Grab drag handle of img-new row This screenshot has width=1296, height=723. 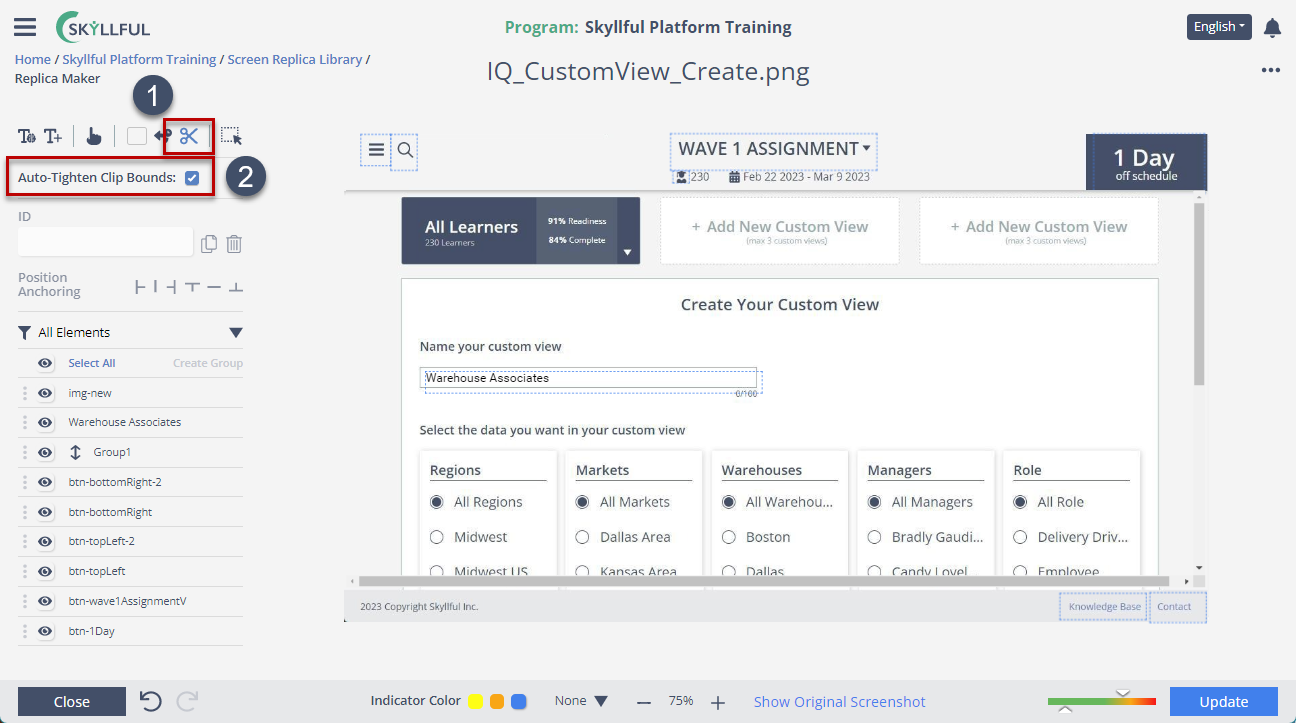(25, 393)
